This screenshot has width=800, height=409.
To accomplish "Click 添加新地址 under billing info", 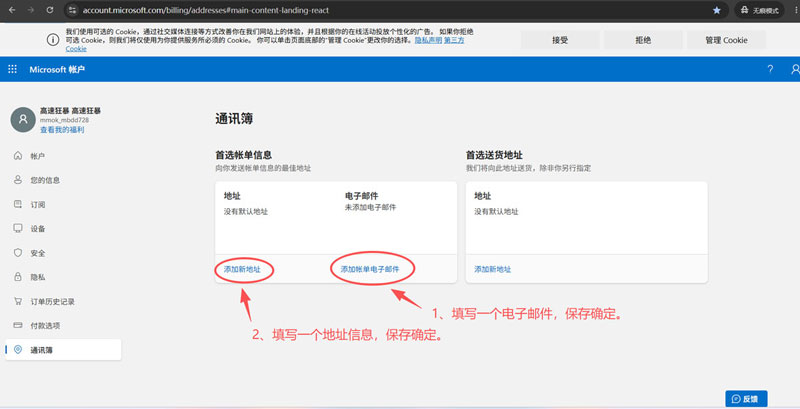I will (x=242, y=269).
